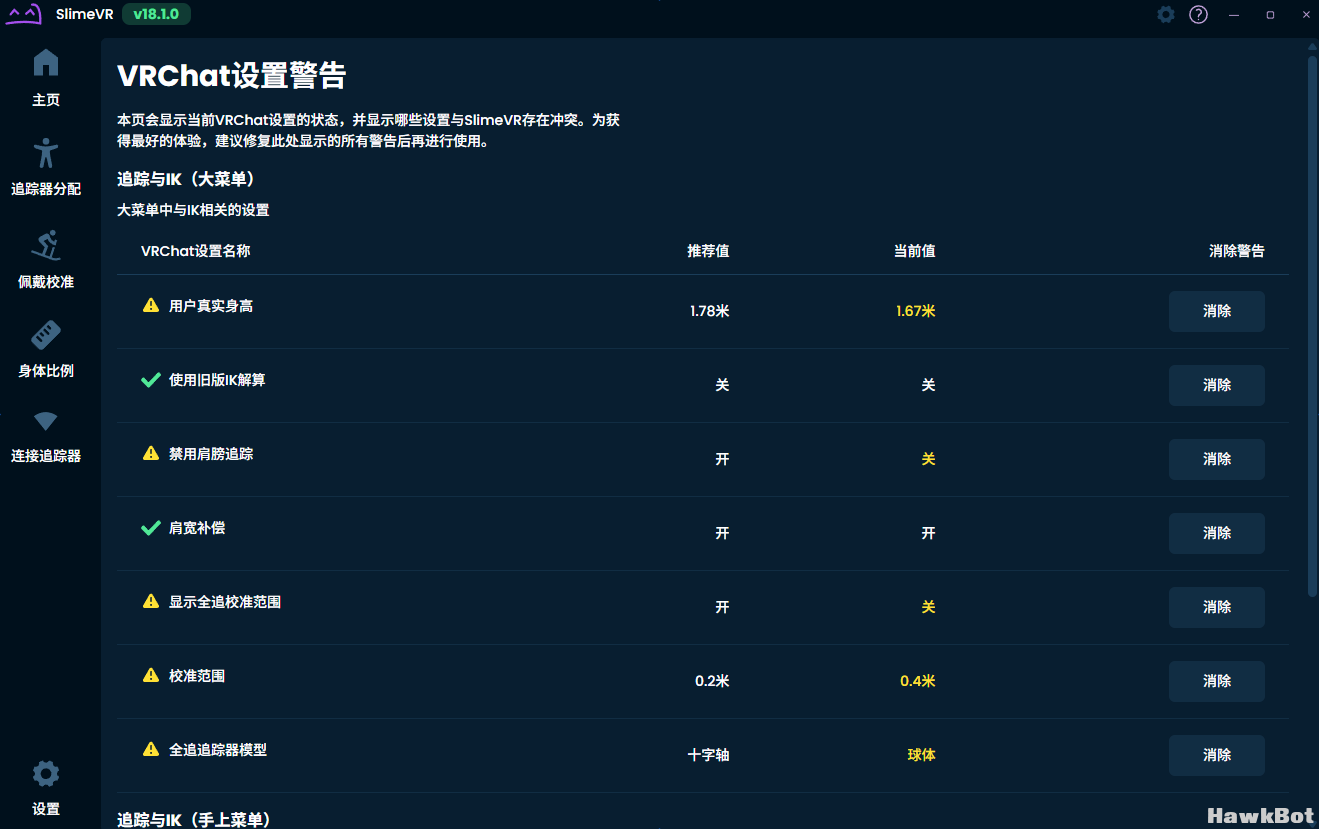Dismiss the 用户真实身高 warning with 消除

[x=1217, y=311]
